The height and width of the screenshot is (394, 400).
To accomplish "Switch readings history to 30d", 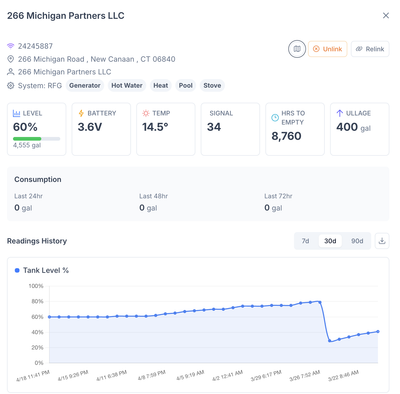I will (x=330, y=241).
